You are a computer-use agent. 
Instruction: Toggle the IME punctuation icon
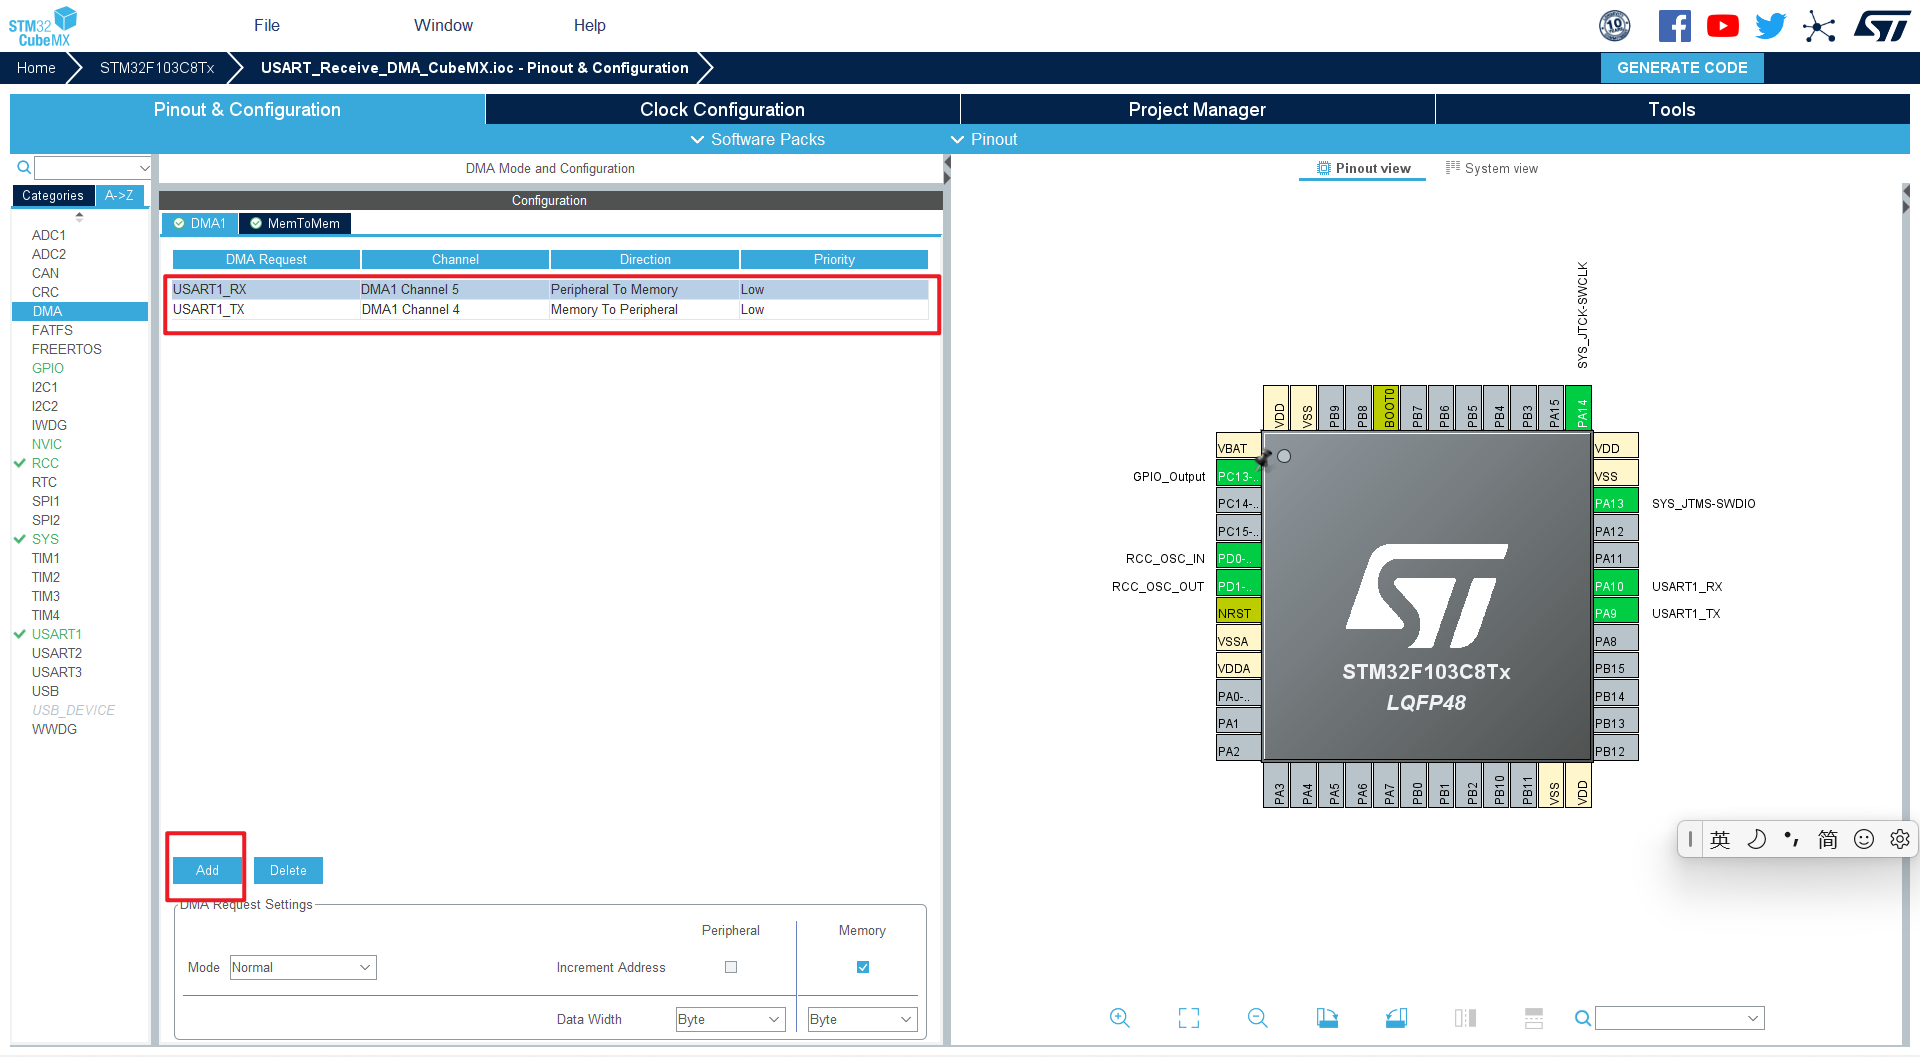pos(1792,839)
